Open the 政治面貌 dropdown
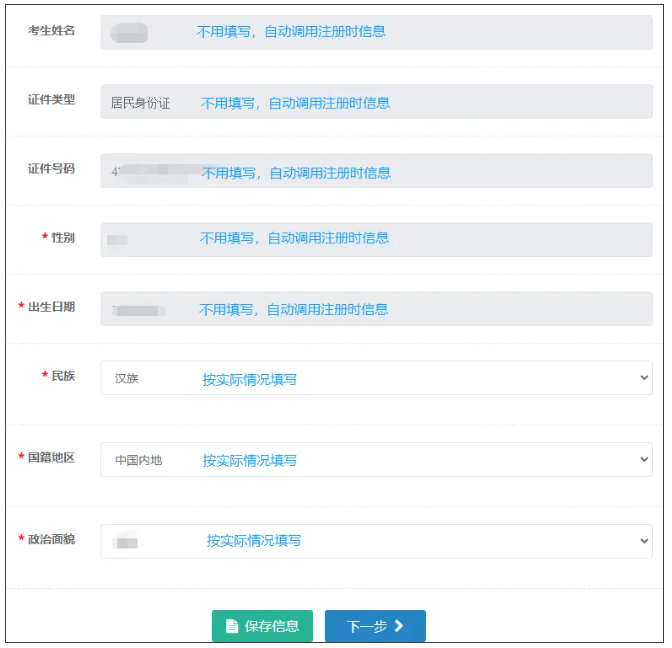The image size is (672, 648). (x=376, y=541)
